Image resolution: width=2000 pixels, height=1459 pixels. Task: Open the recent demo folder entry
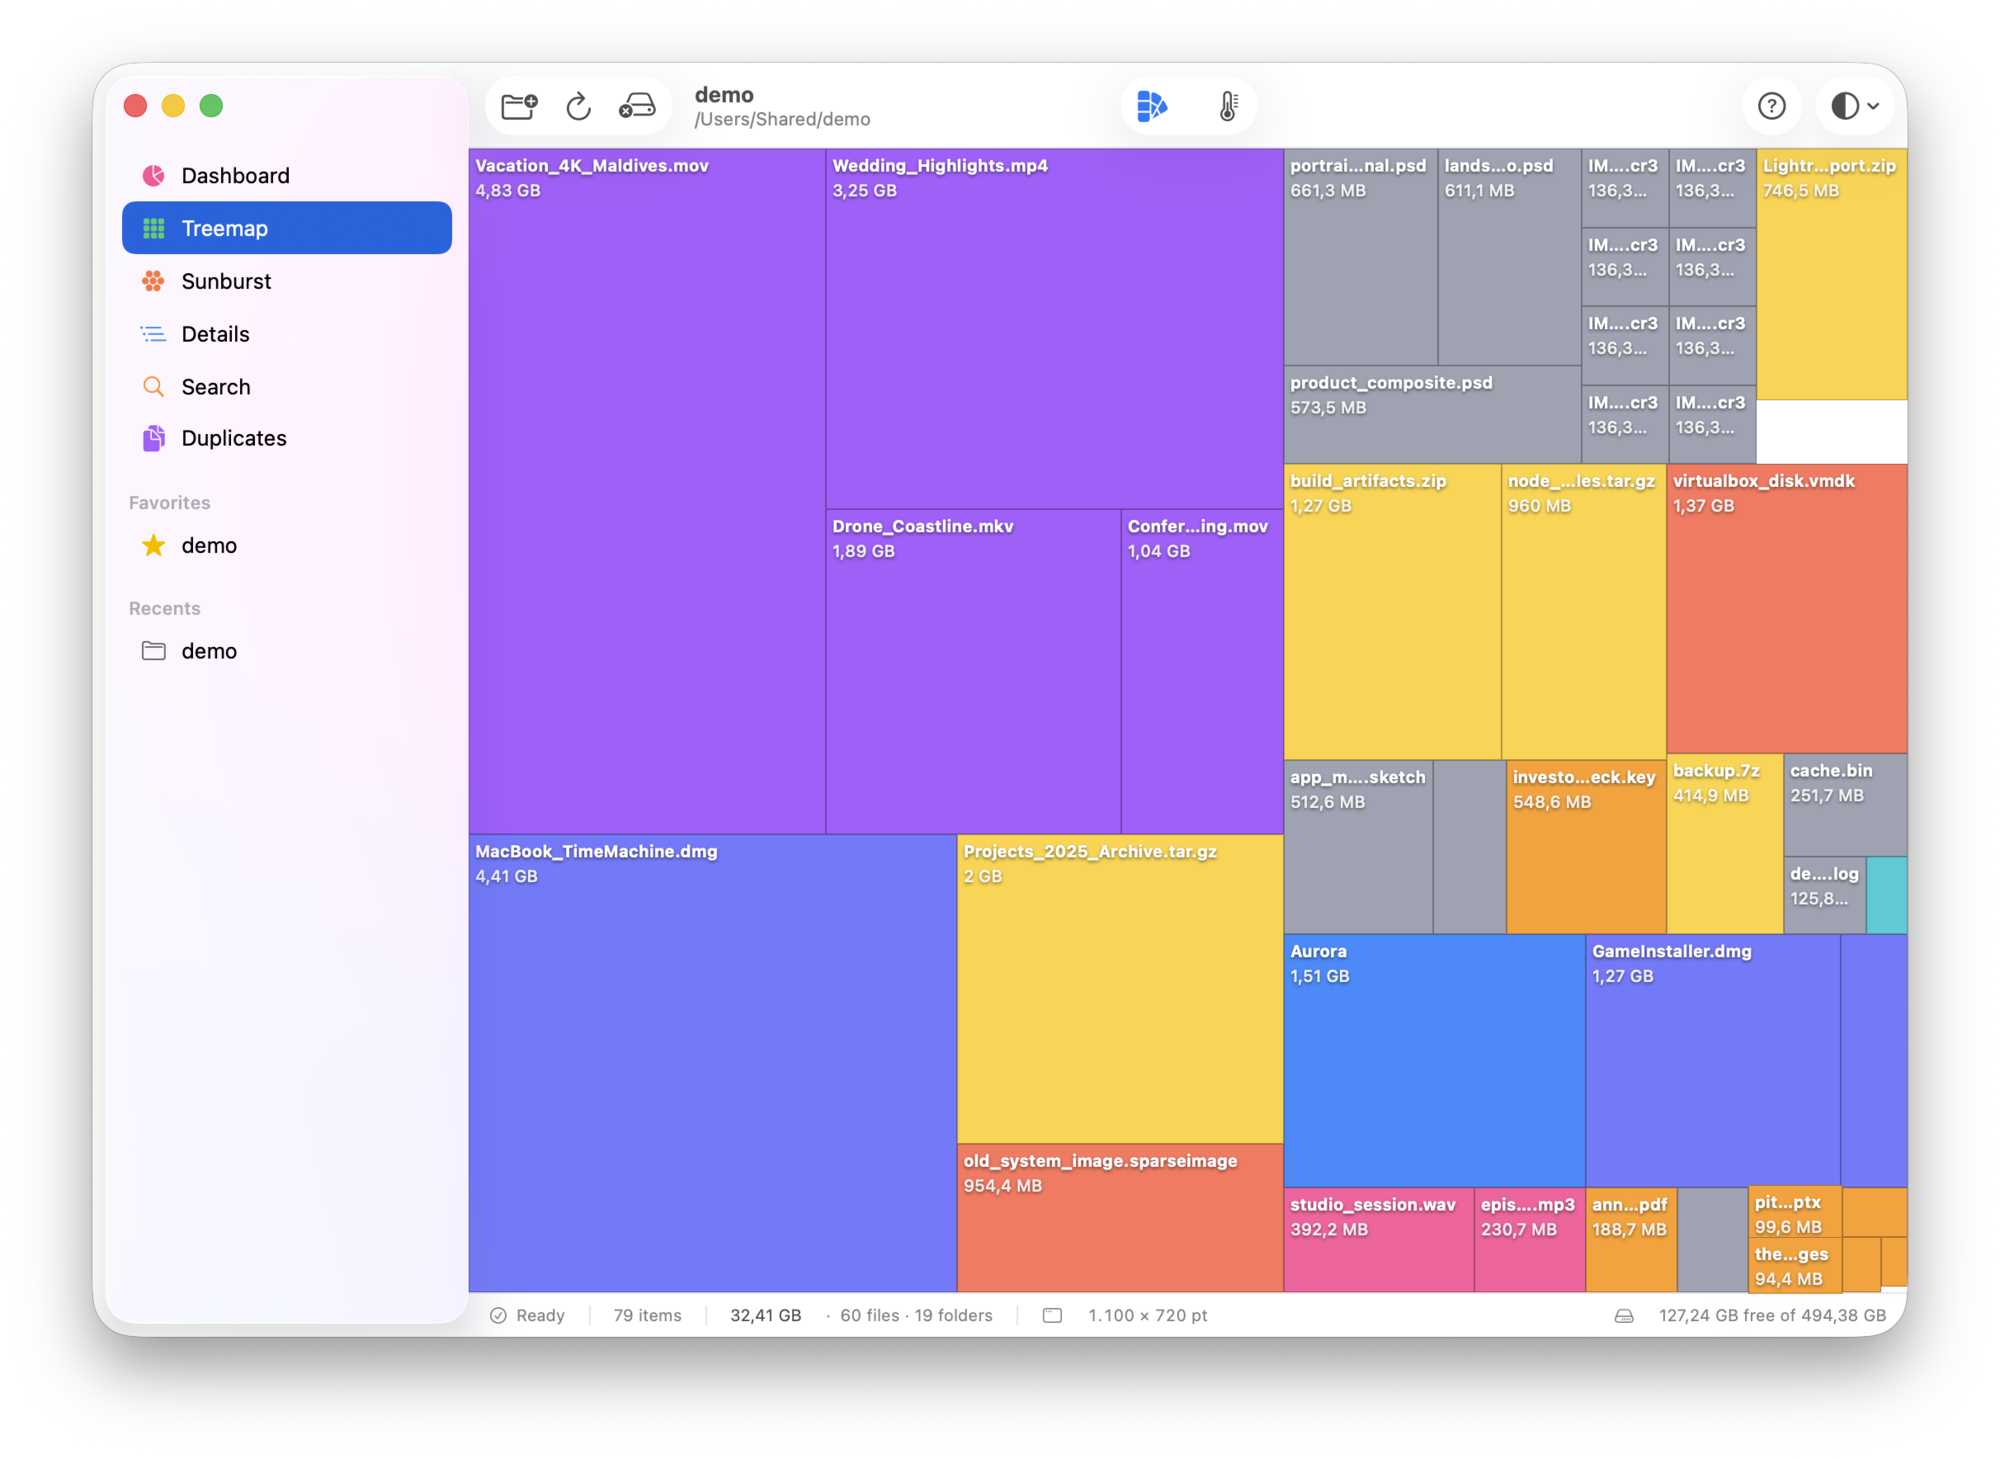tap(287, 651)
